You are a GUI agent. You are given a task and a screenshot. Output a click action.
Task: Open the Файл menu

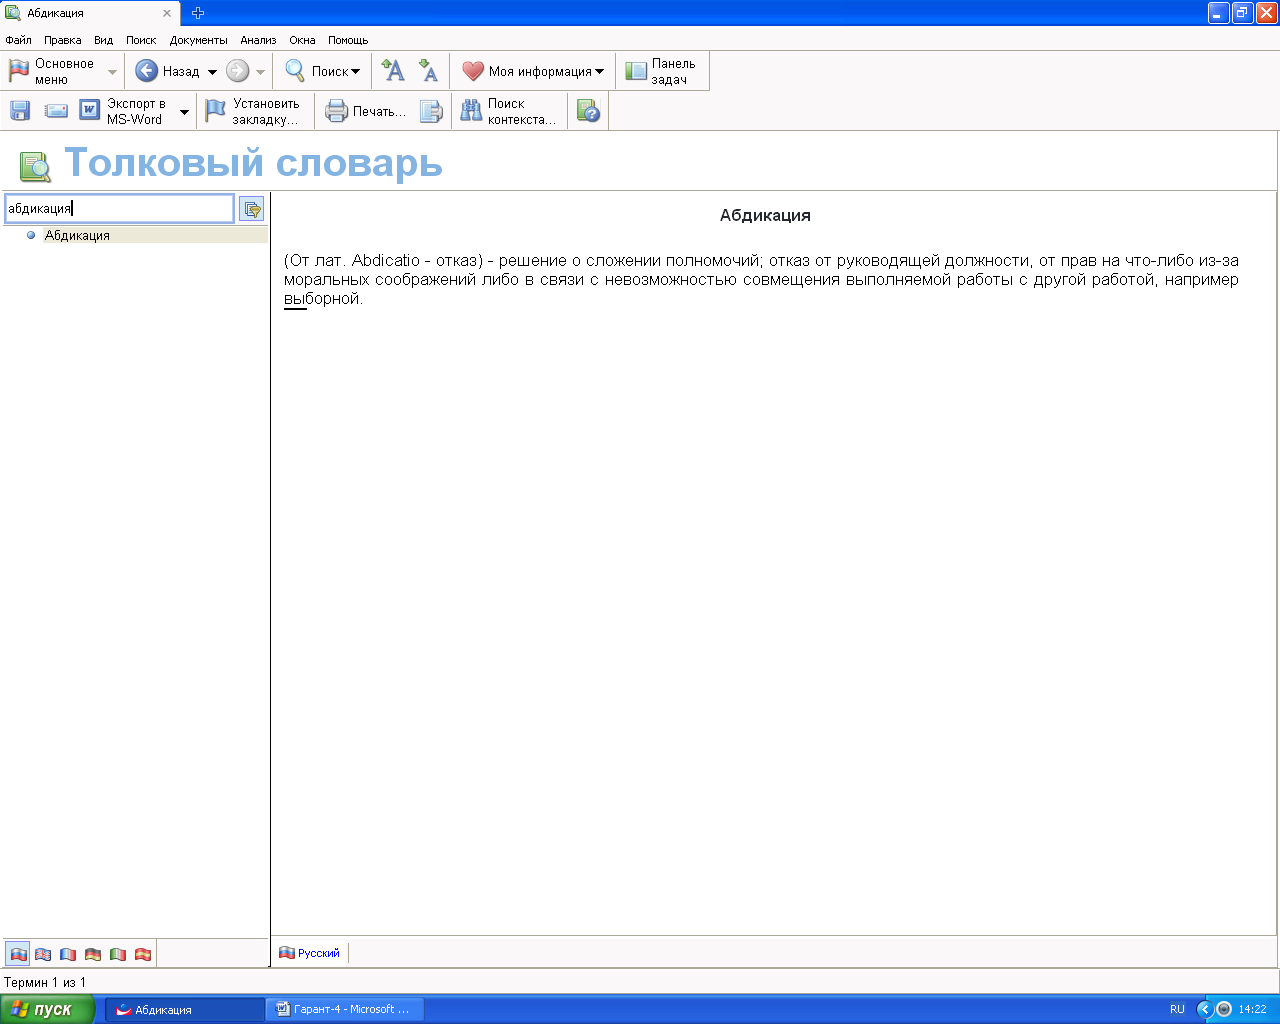[x=19, y=40]
